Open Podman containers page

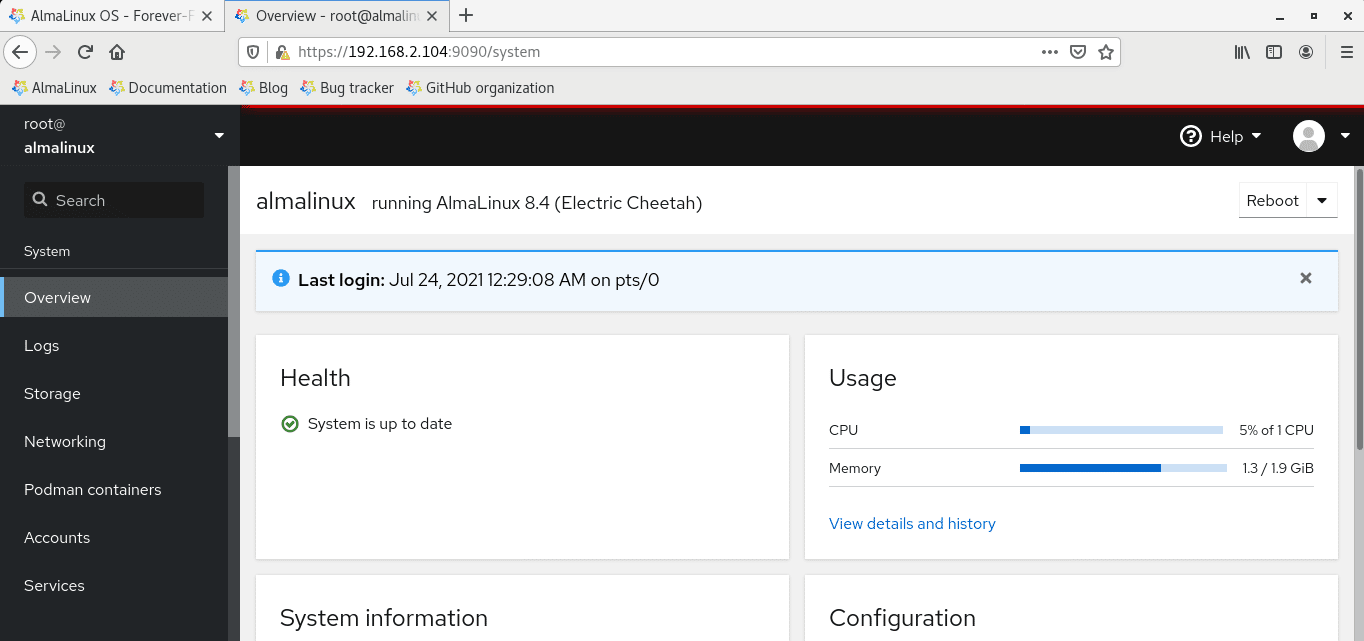coord(114,489)
